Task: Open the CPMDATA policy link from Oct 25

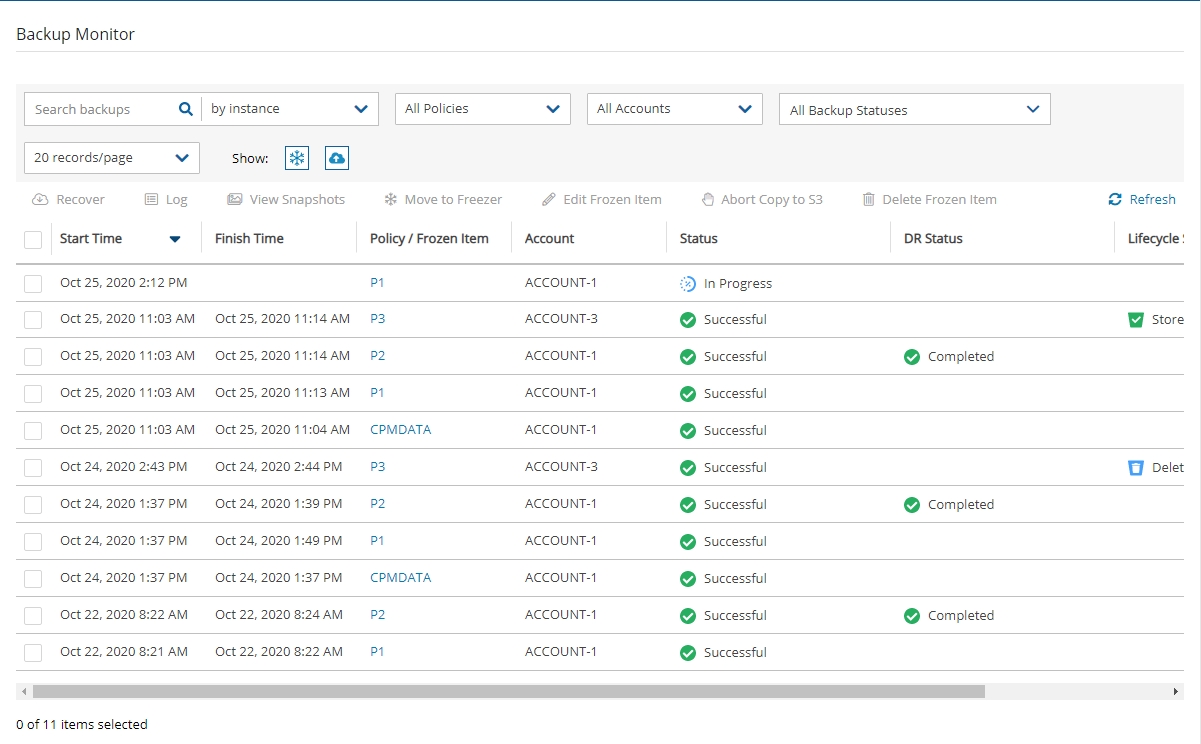Action: (400, 430)
